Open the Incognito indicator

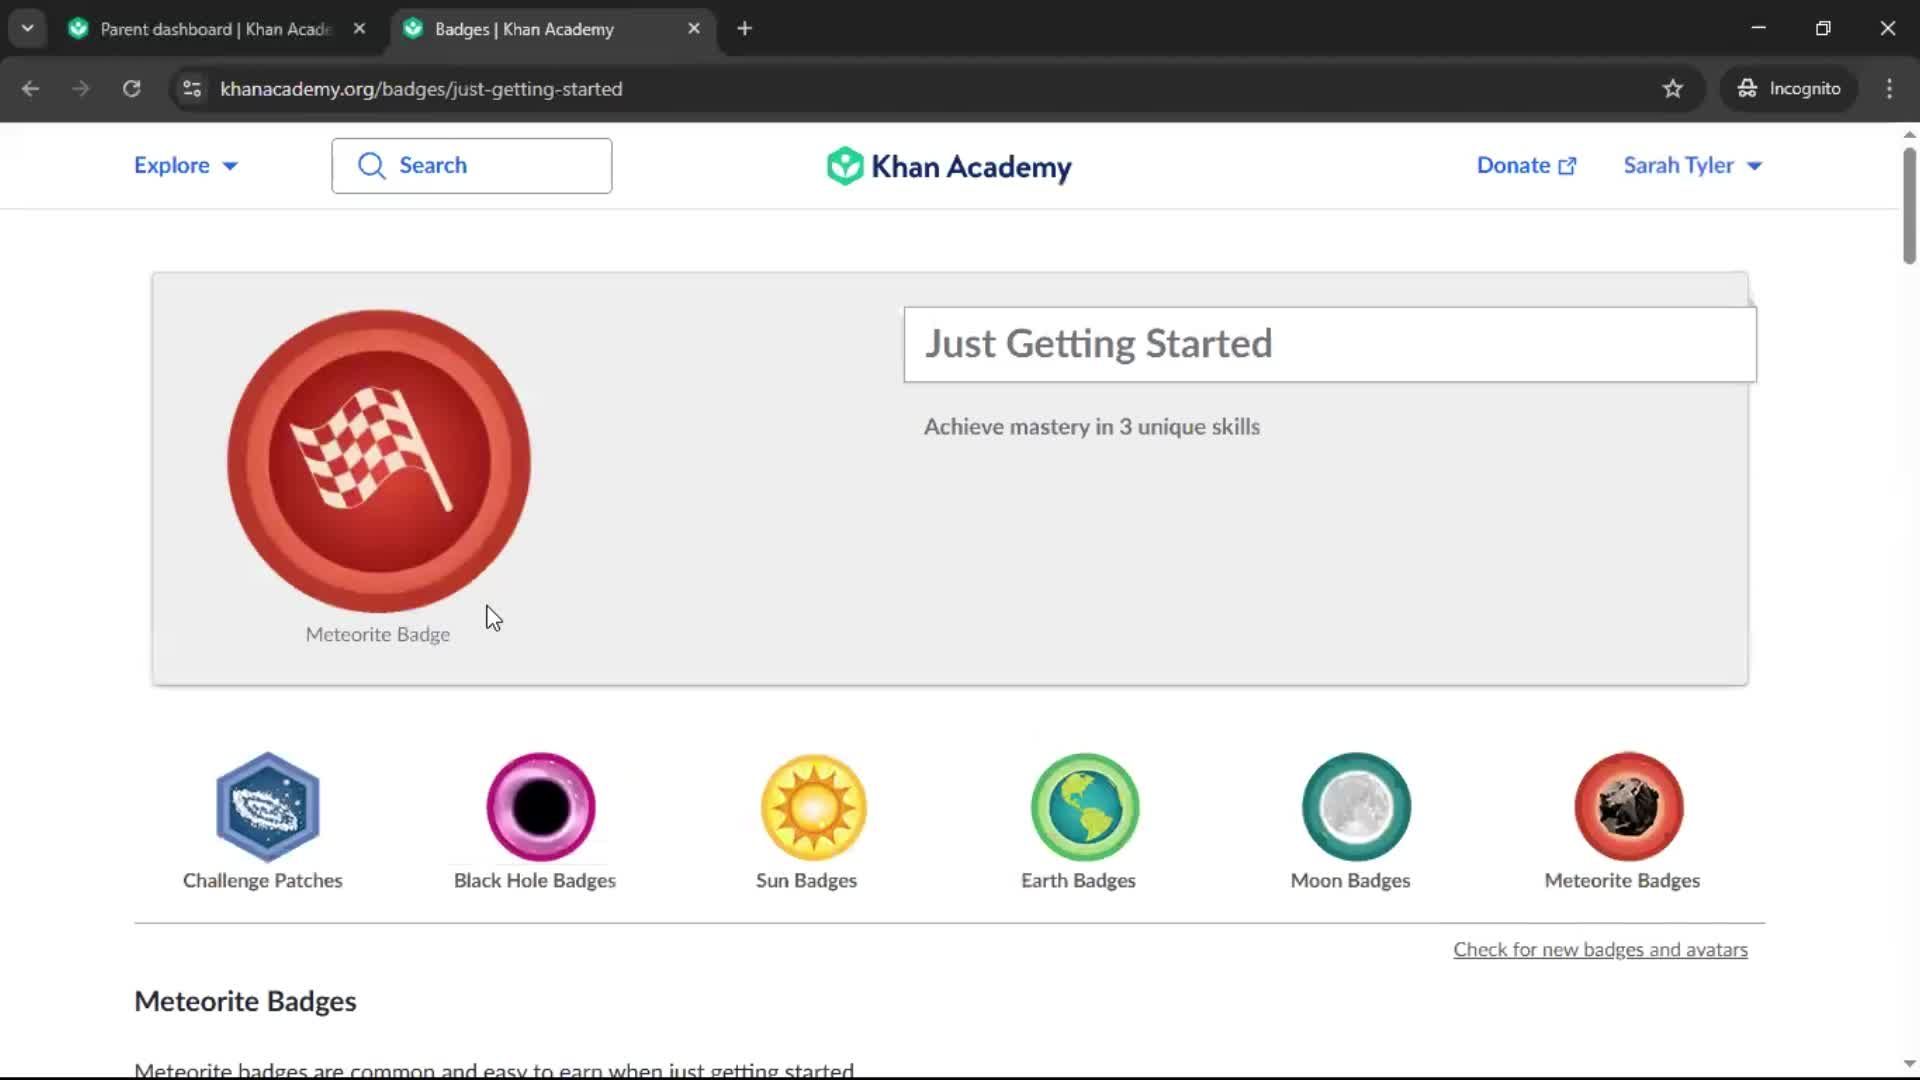[1789, 89]
